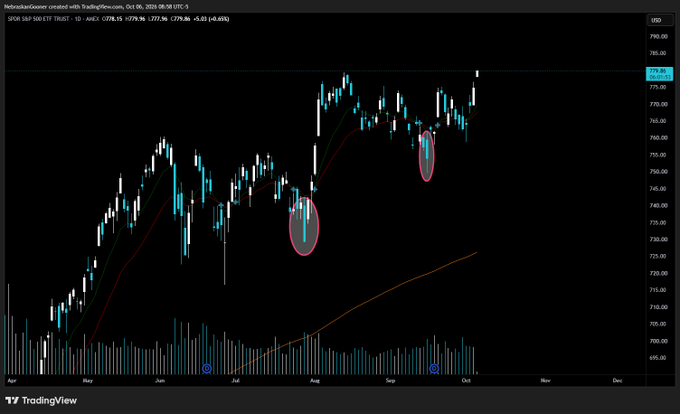Click the Apr label on the time axis

pos(12,381)
